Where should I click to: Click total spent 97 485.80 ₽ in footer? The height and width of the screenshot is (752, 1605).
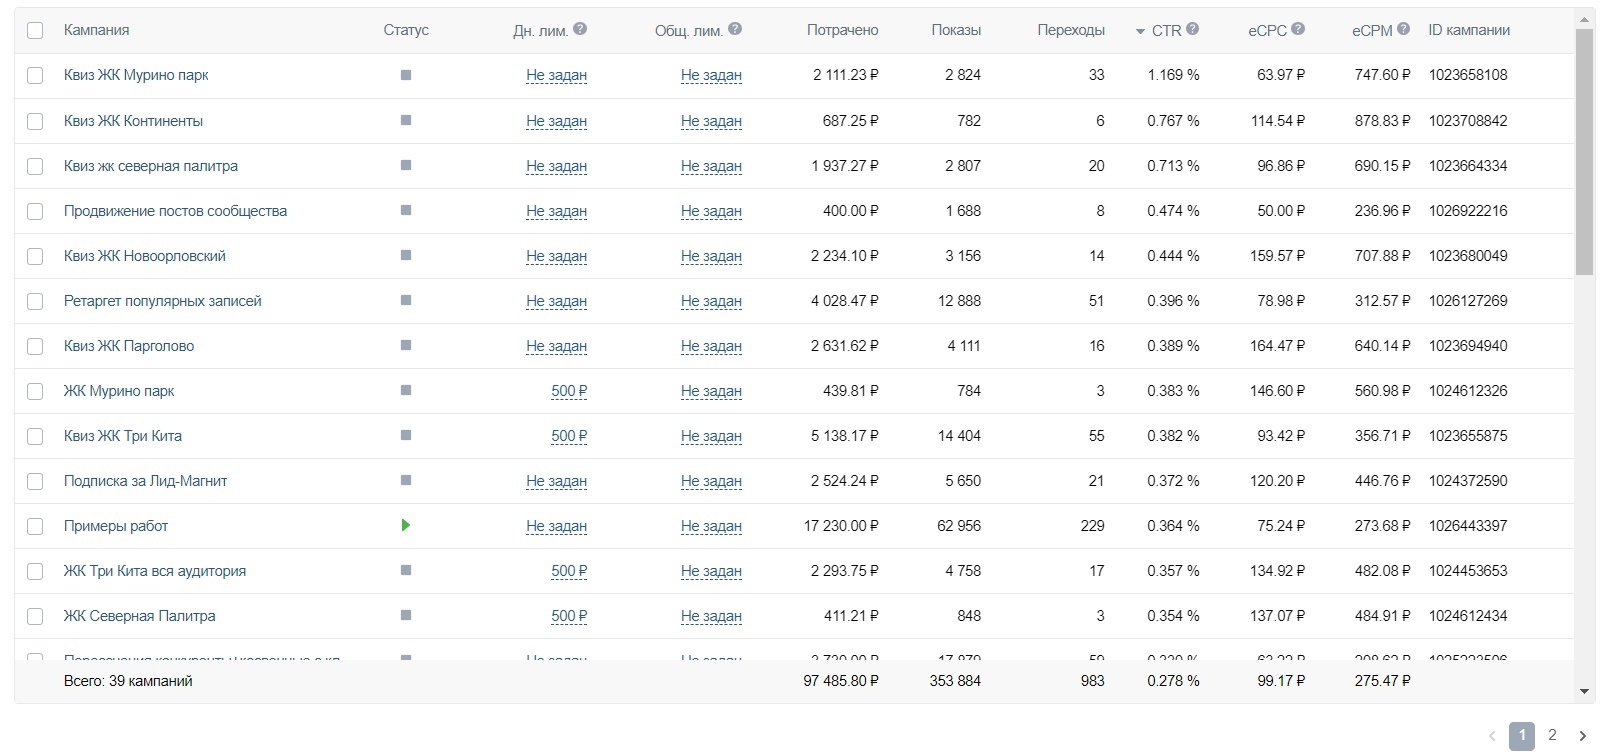pyautogui.click(x=841, y=681)
